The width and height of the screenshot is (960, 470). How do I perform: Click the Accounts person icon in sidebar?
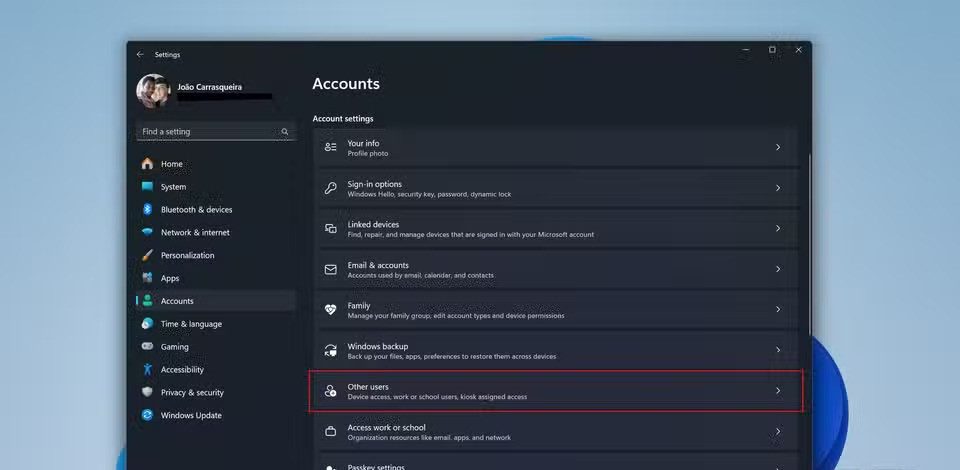pos(147,300)
